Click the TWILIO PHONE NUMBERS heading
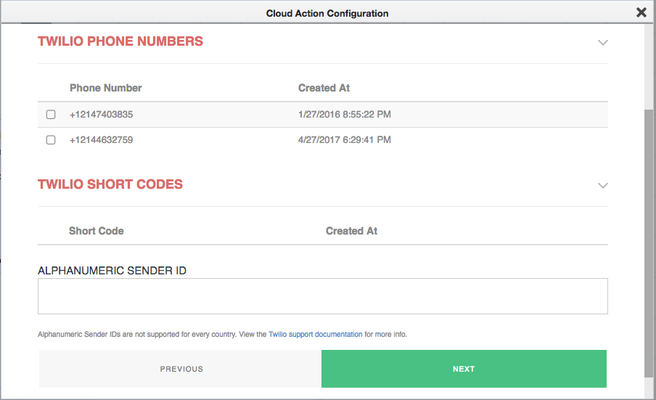 120,41
